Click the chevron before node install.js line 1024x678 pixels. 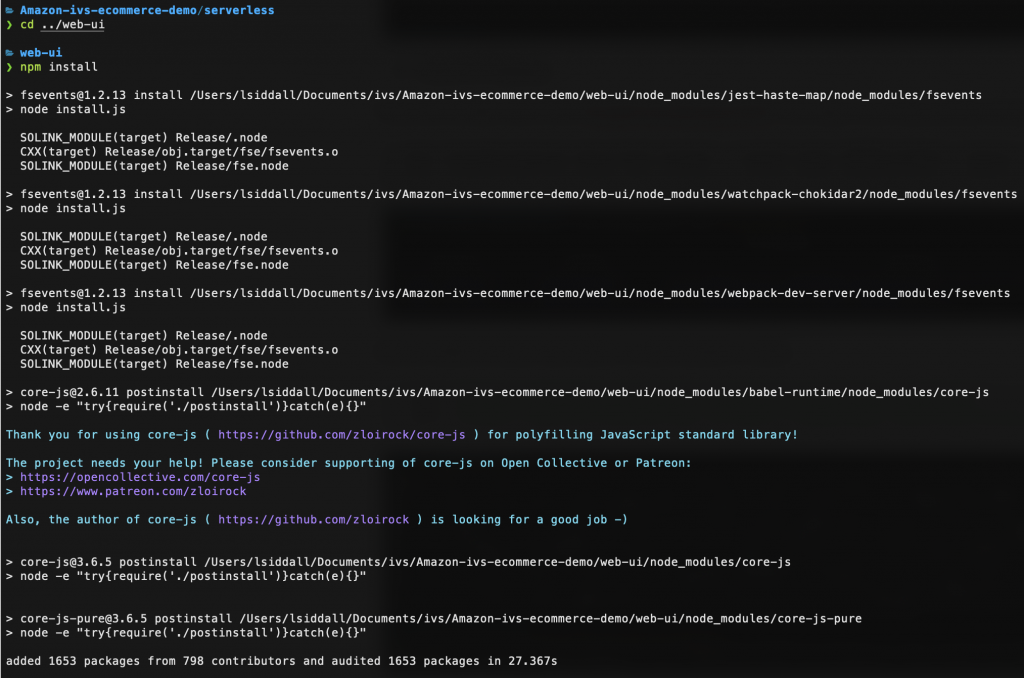(x=9, y=110)
